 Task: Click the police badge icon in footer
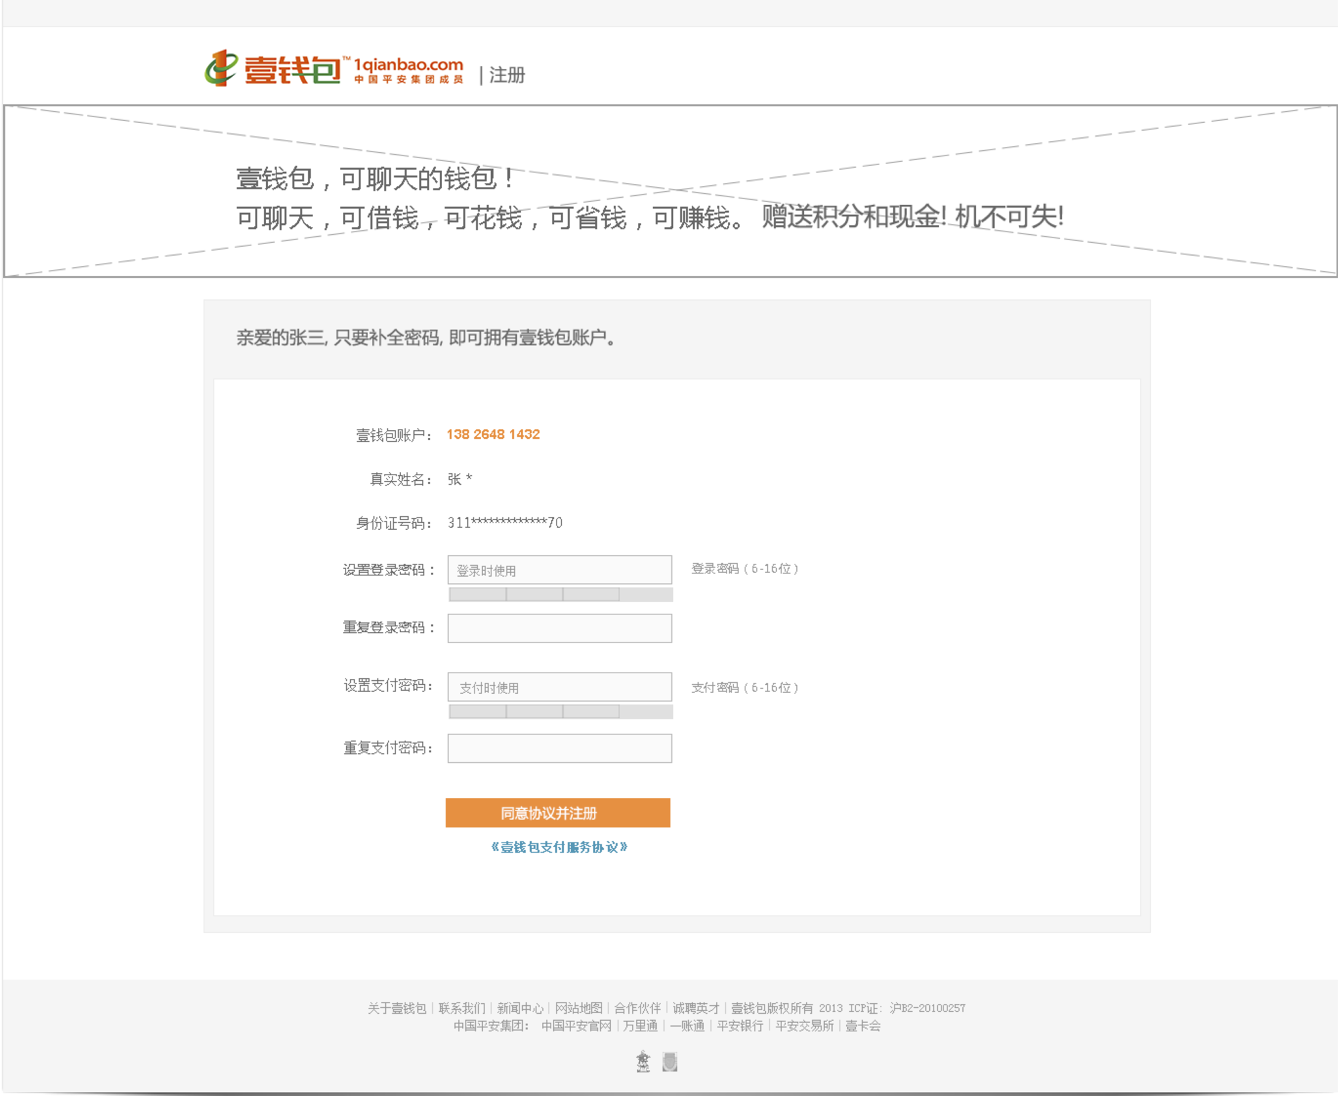coord(643,1062)
